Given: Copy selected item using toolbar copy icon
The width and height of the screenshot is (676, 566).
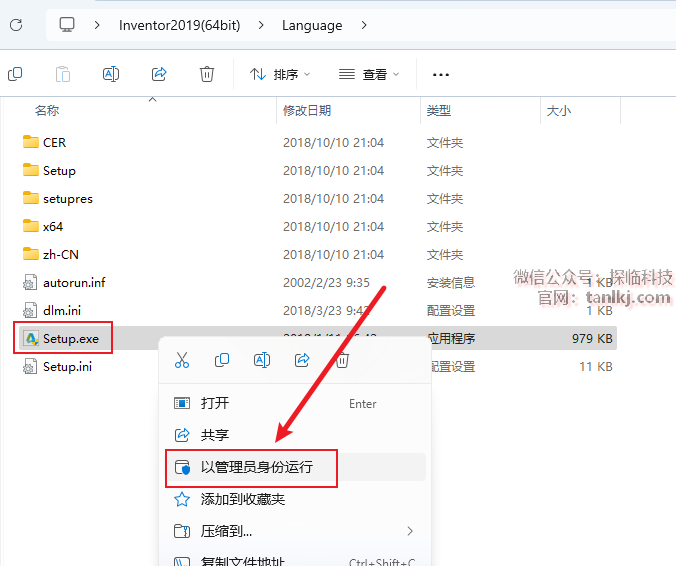Looking at the screenshot, I should pos(15,74).
